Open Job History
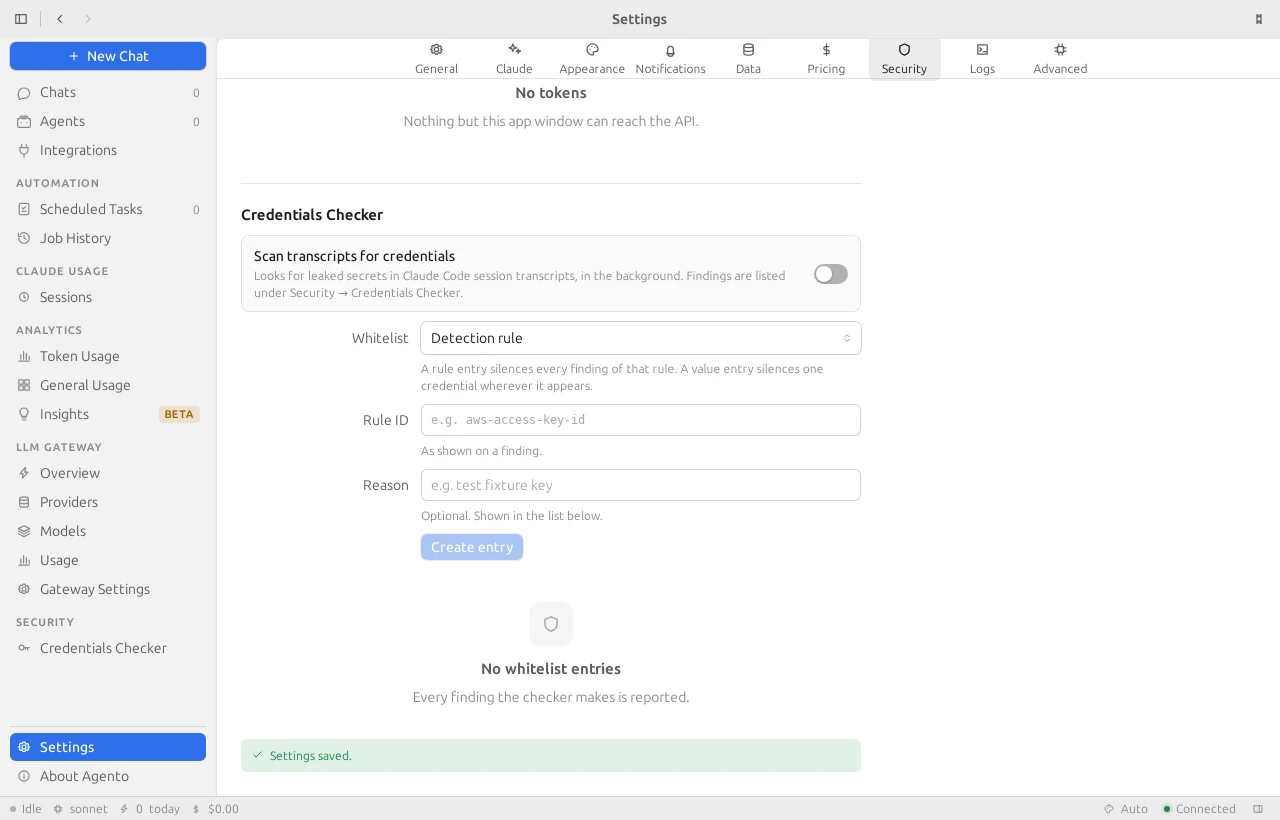This screenshot has height=820, width=1280. pos(108,238)
